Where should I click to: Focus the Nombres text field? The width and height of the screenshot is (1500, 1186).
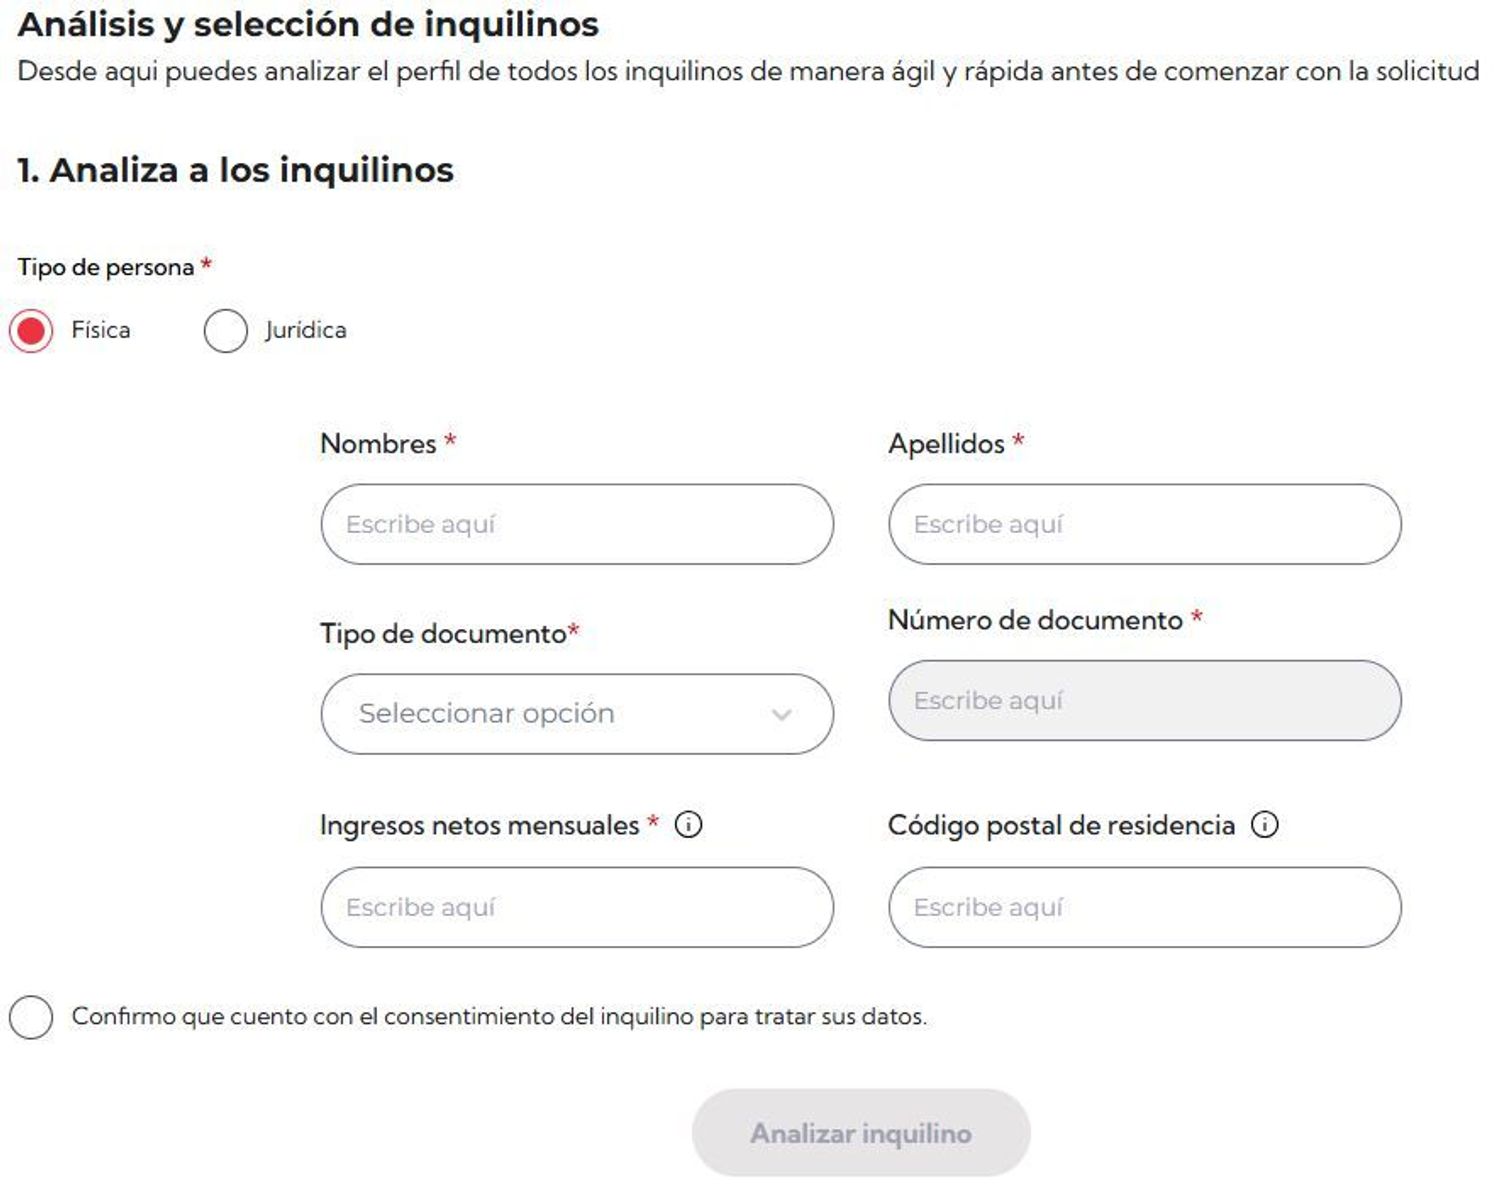pyautogui.click(x=577, y=525)
